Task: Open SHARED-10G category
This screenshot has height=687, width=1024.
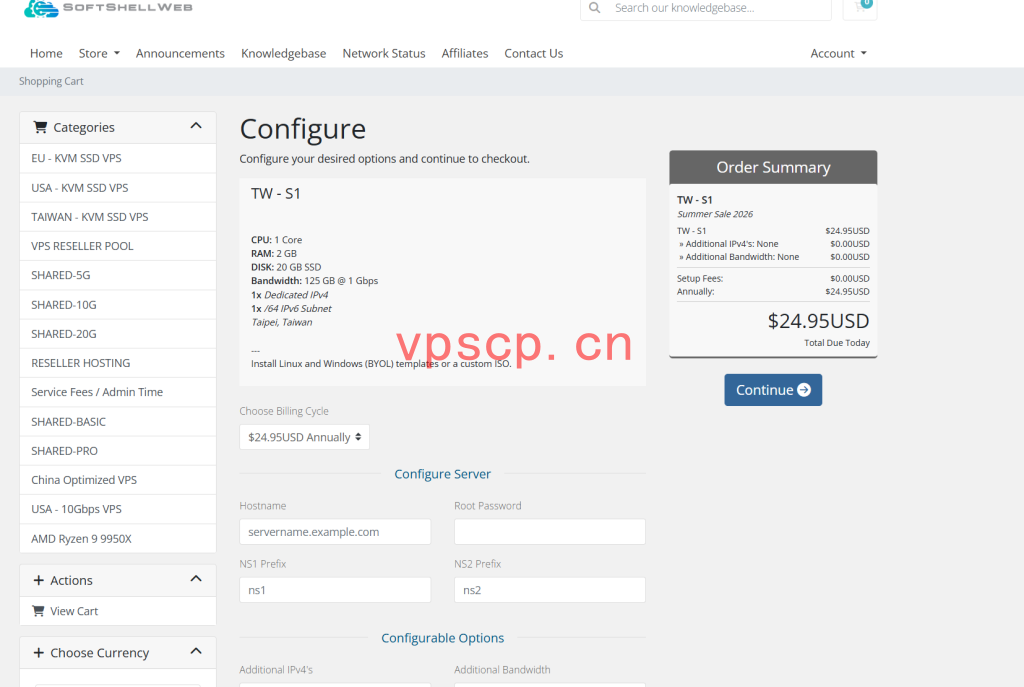Action: pos(118,304)
